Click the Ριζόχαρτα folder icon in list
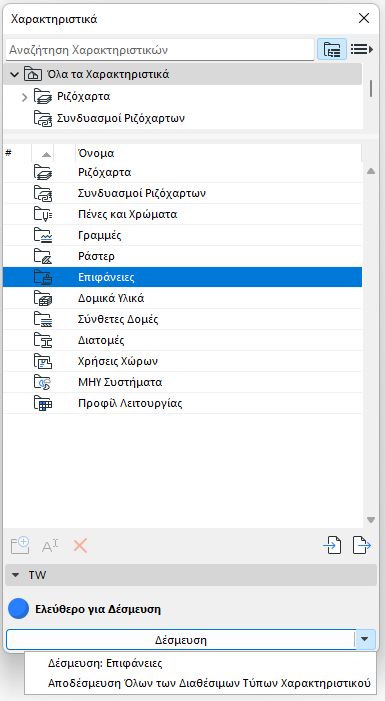Screen dimensions: 385x701 [x=43, y=172]
